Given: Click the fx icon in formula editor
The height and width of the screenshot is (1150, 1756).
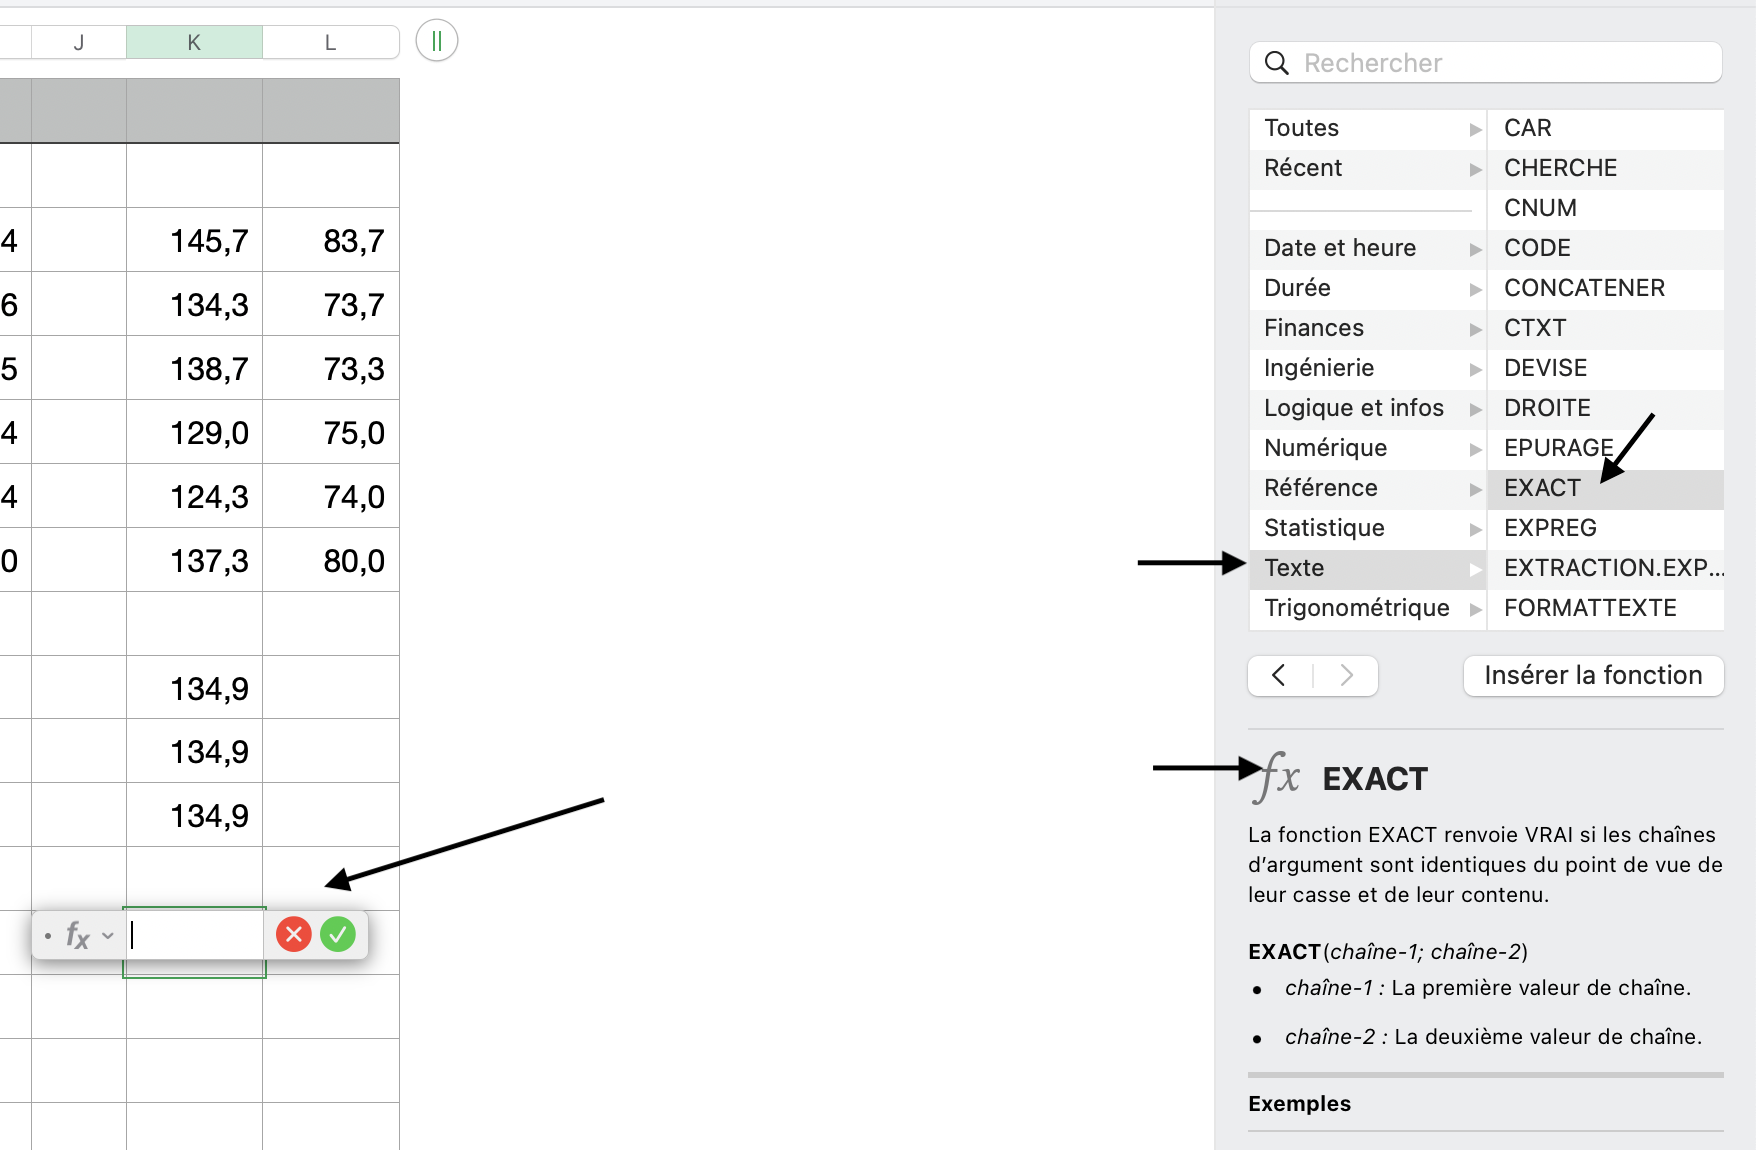Looking at the screenshot, I should [x=77, y=936].
